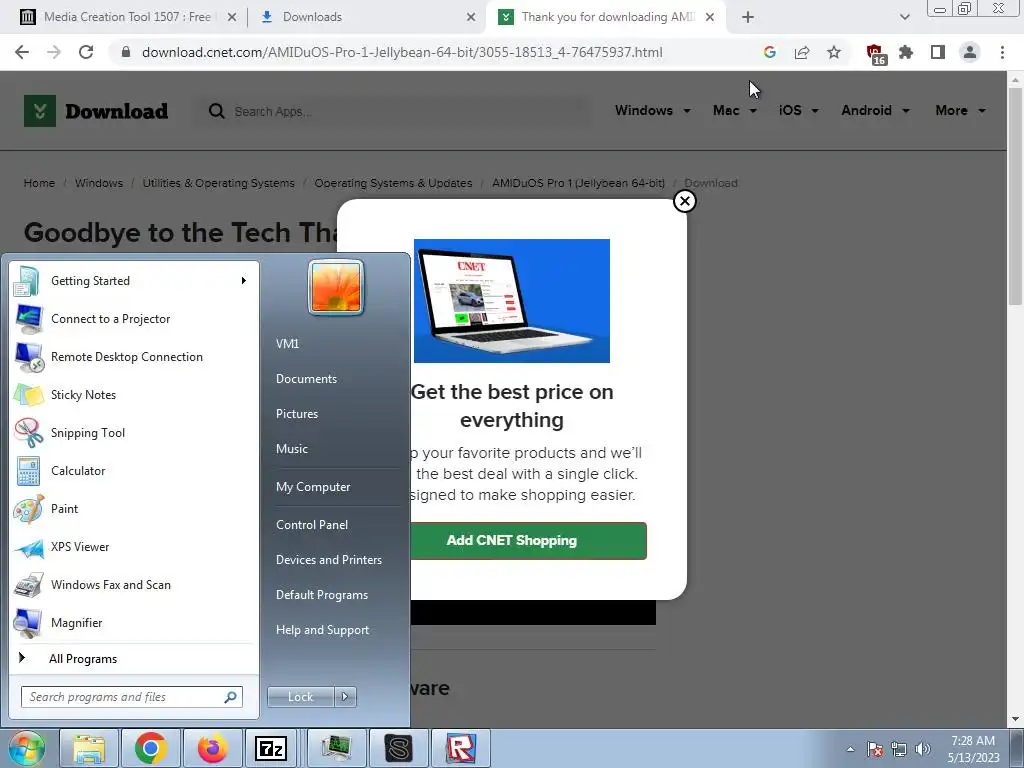Open Remote Desktop Connection
This screenshot has width=1024, height=768.
pyautogui.click(x=134, y=357)
